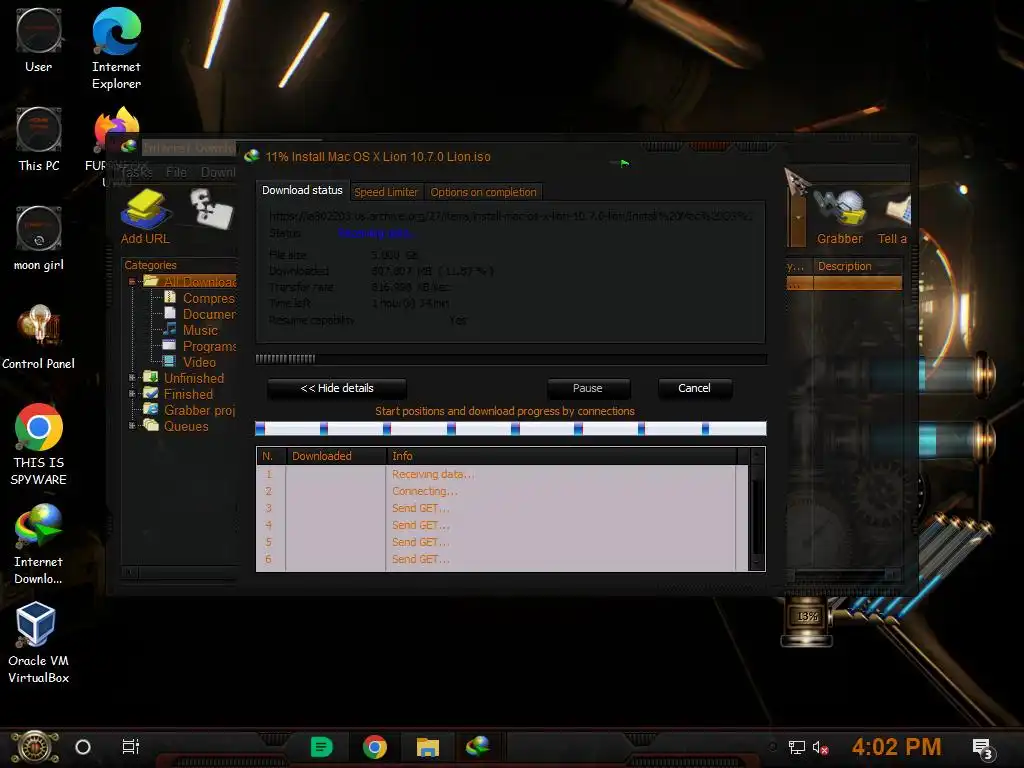Select the Unfinished category label
This screenshot has height=768, width=1024.
[x=193, y=378]
